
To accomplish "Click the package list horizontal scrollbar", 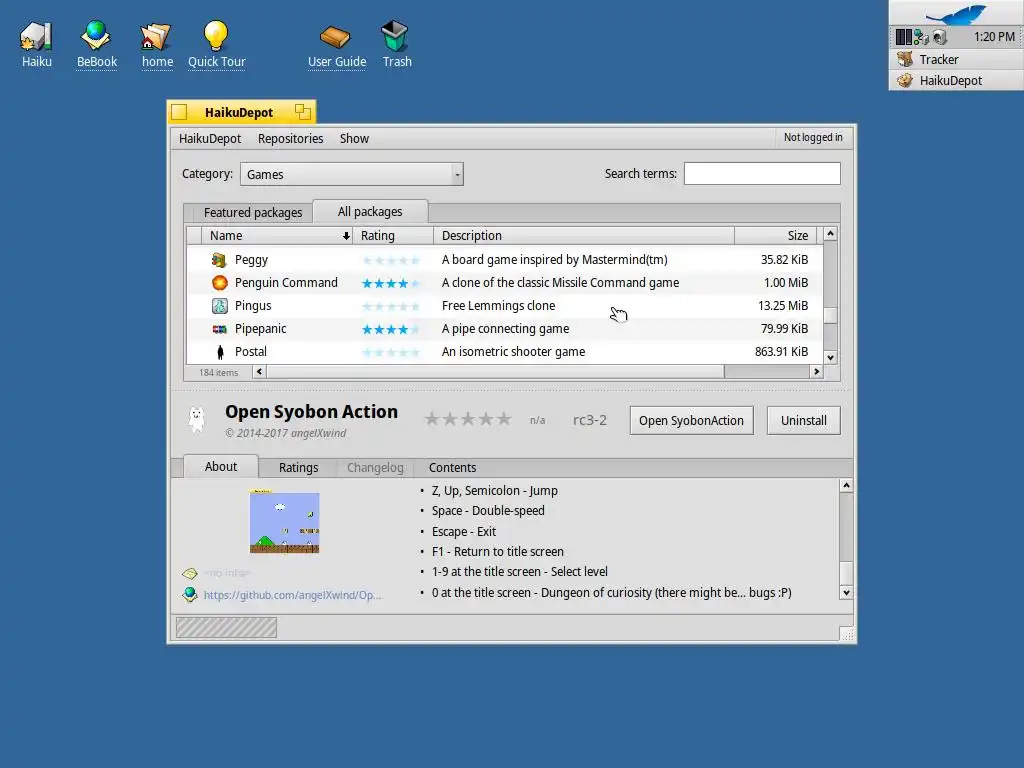I will (495, 372).
